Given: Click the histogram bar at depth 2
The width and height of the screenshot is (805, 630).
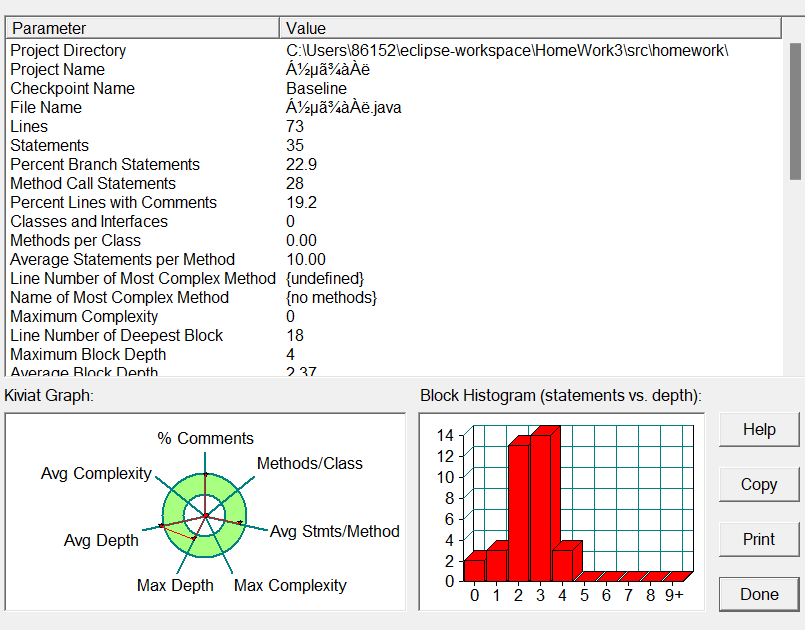Looking at the screenshot, I should tap(519, 512).
